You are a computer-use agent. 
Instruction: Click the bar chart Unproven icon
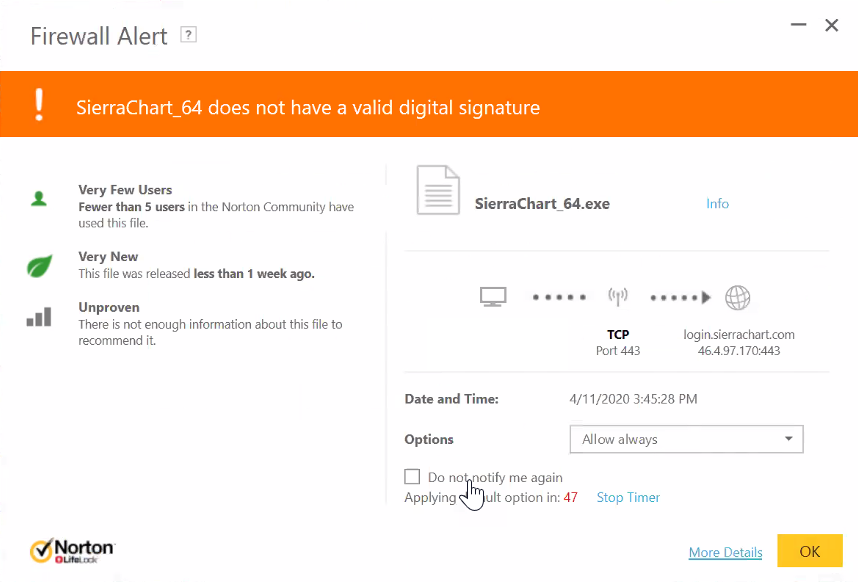(39, 317)
